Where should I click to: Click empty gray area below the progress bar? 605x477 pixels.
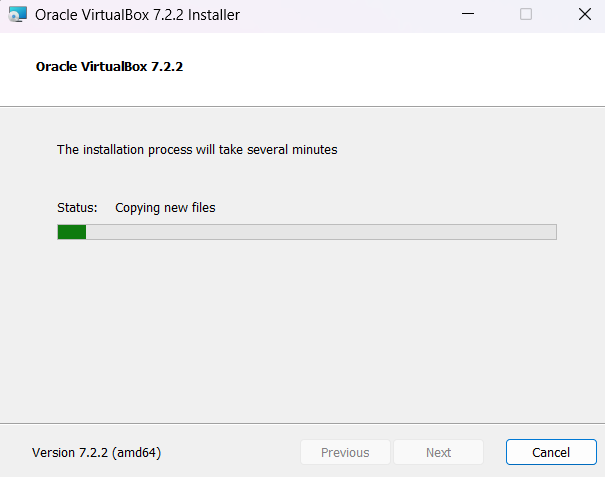click(300, 330)
